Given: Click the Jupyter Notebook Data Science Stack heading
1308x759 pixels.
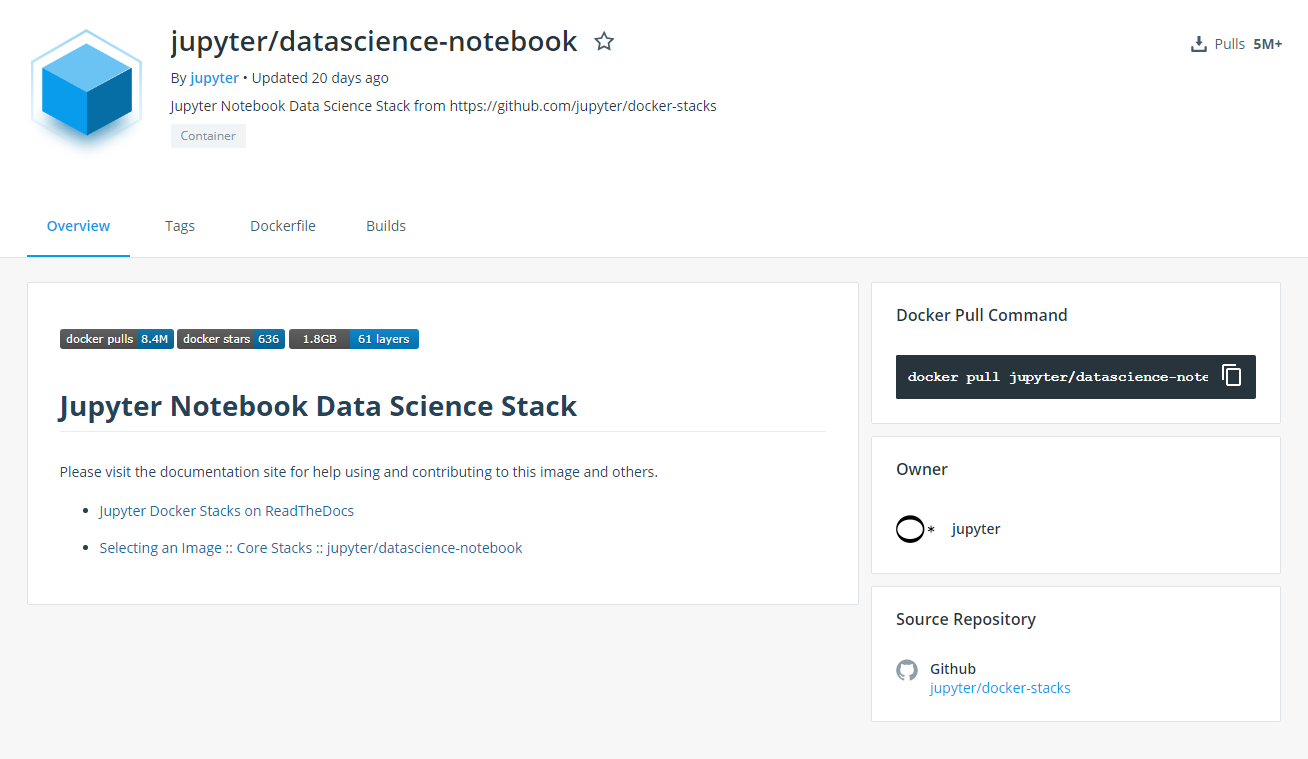Looking at the screenshot, I should click(318, 406).
